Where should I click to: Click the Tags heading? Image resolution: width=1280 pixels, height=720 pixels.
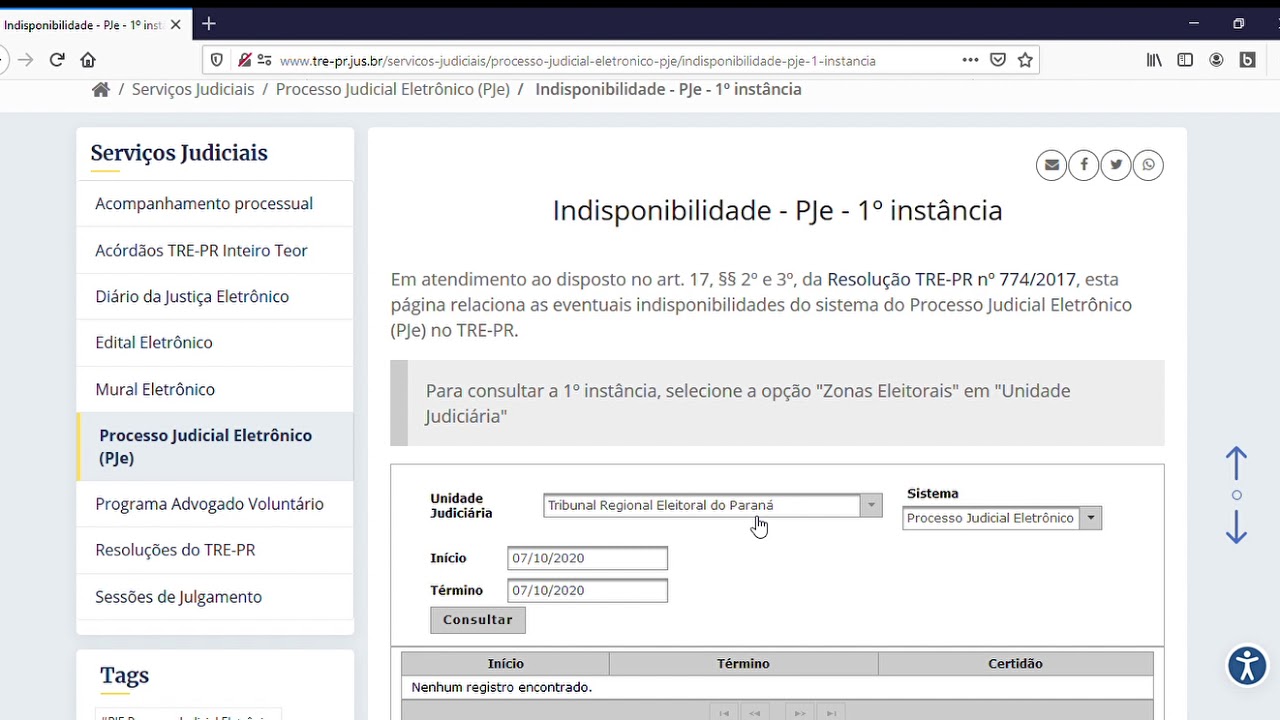pyautogui.click(x=124, y=676)
